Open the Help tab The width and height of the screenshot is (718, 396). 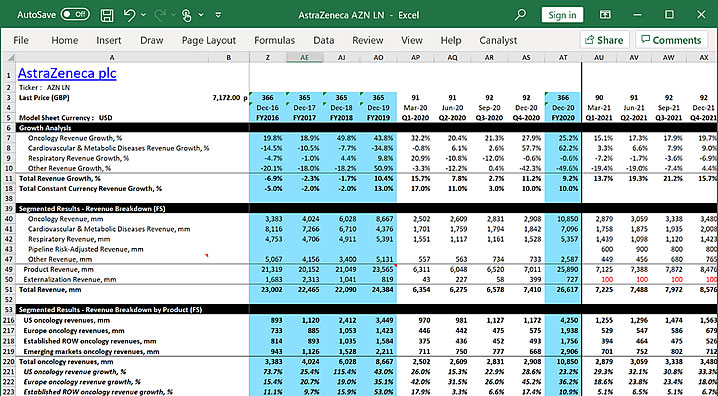point(451,40)
